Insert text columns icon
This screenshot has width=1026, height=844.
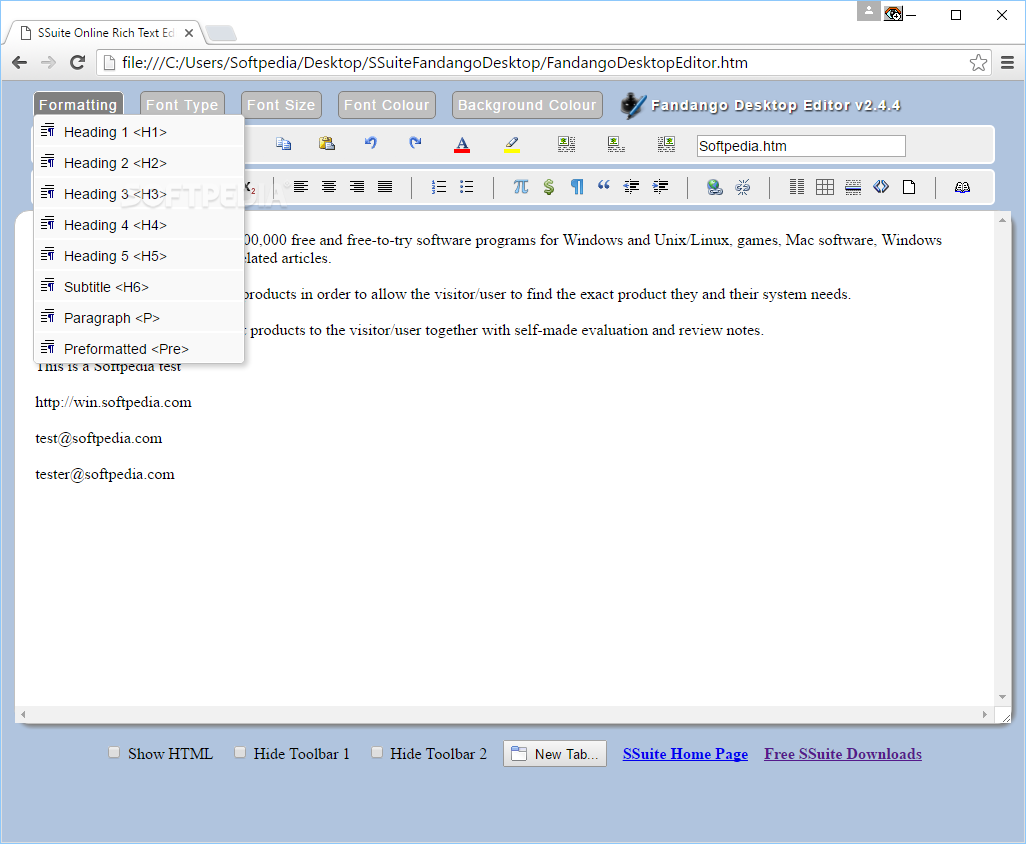tap(797, 187)
